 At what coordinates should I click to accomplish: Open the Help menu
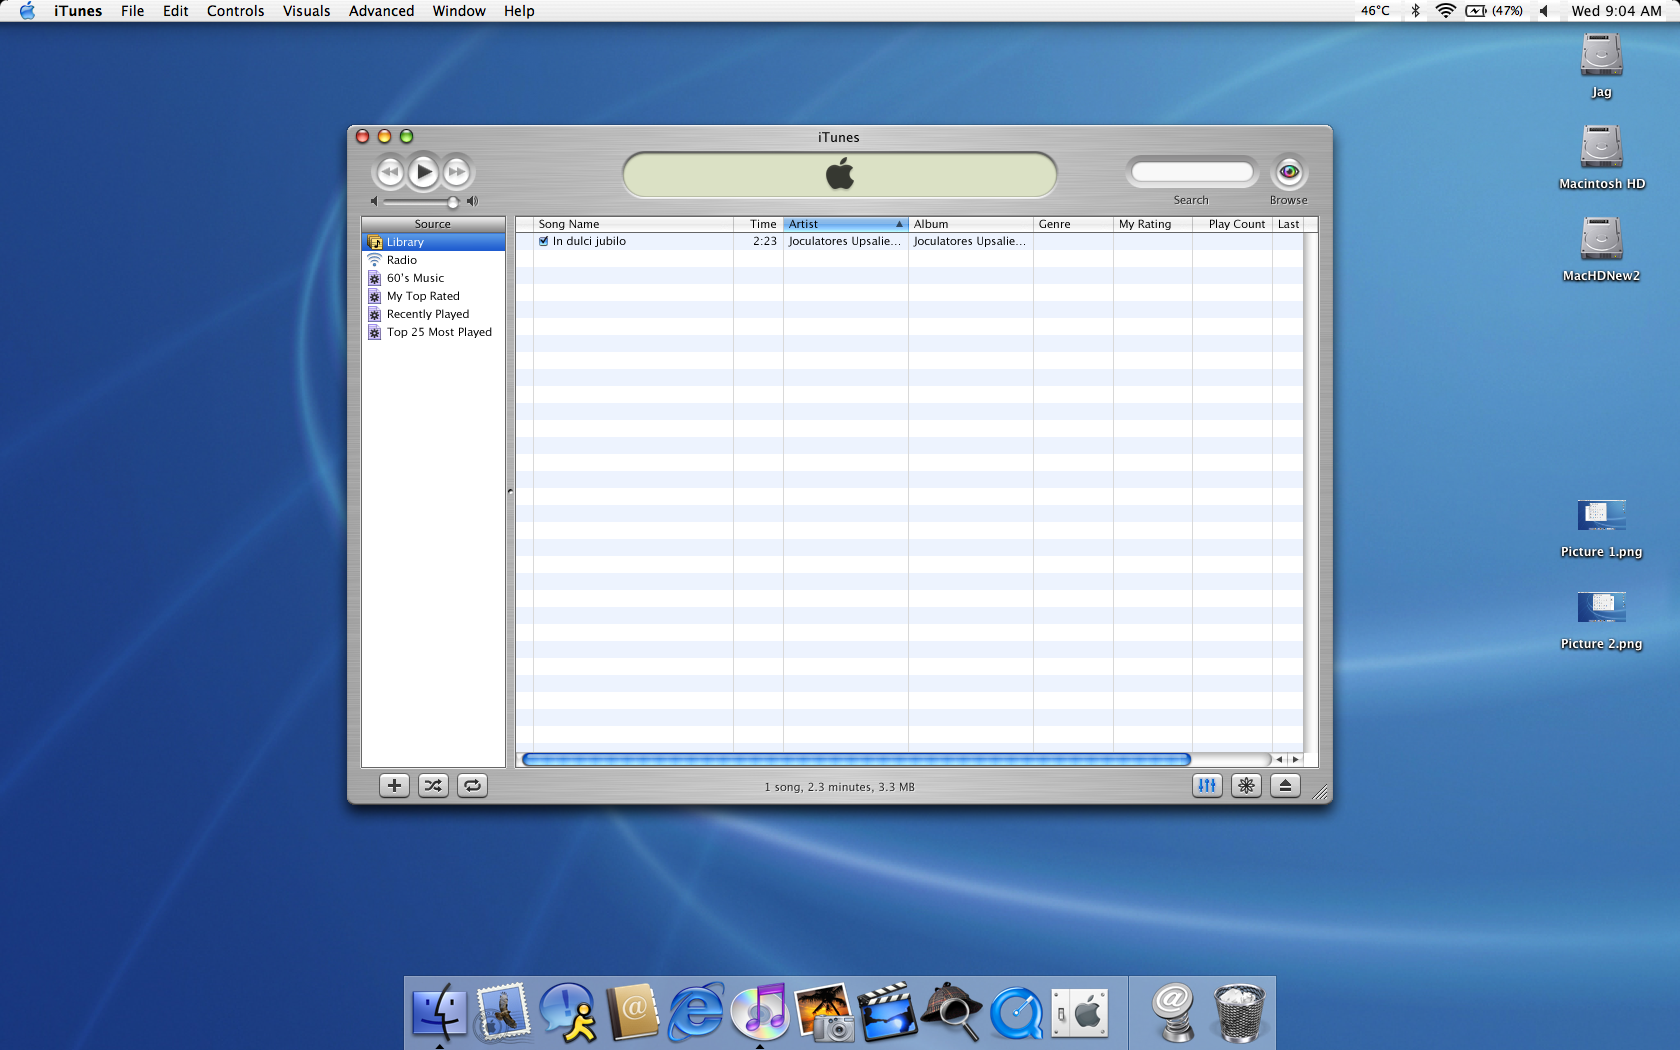point(519,11)
